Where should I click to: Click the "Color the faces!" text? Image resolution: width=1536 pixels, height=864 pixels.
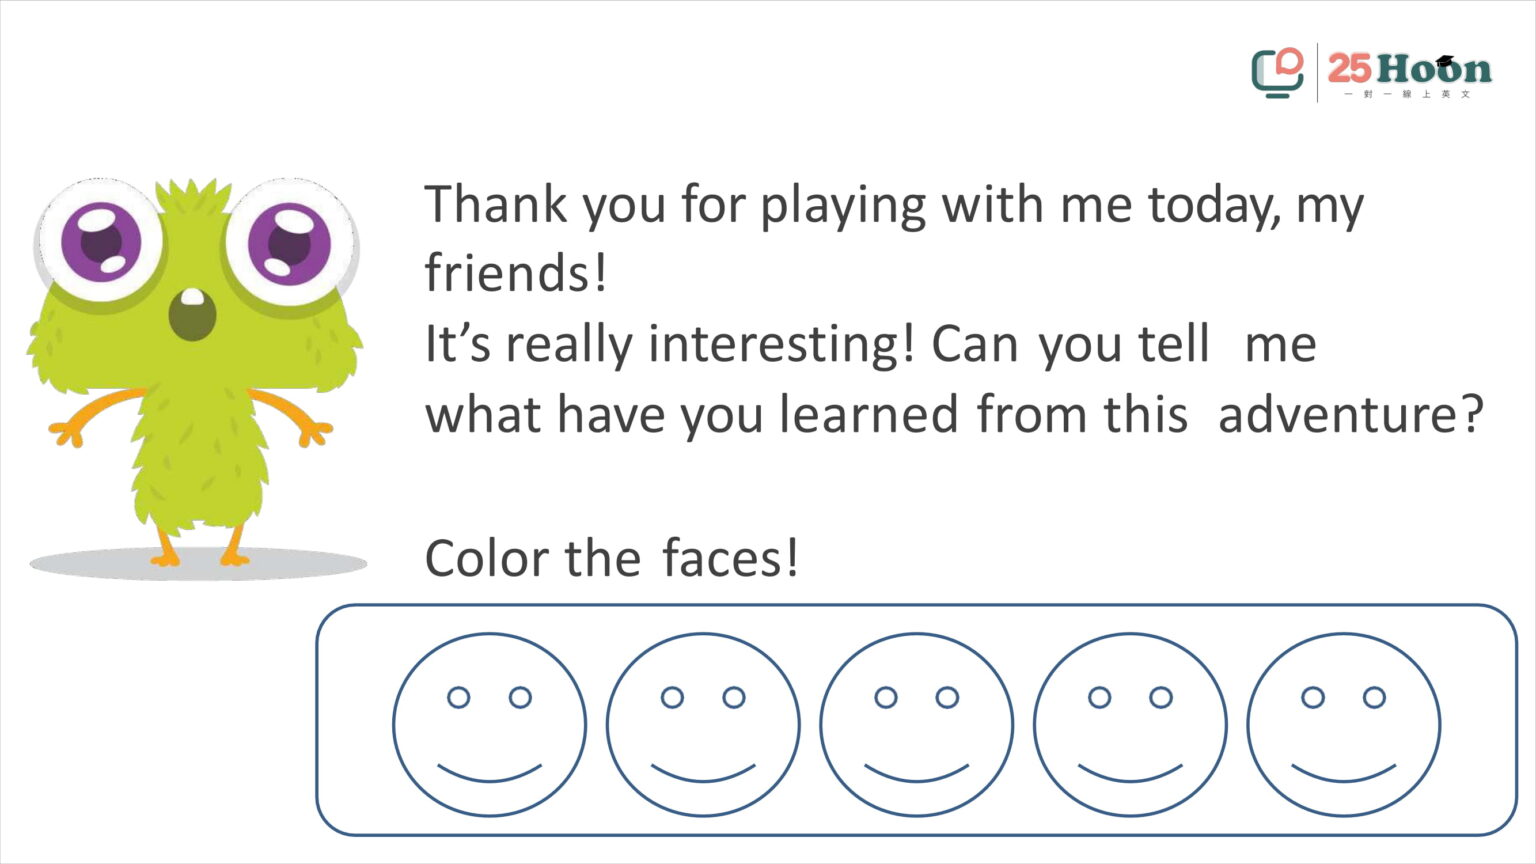pos(612,557)
